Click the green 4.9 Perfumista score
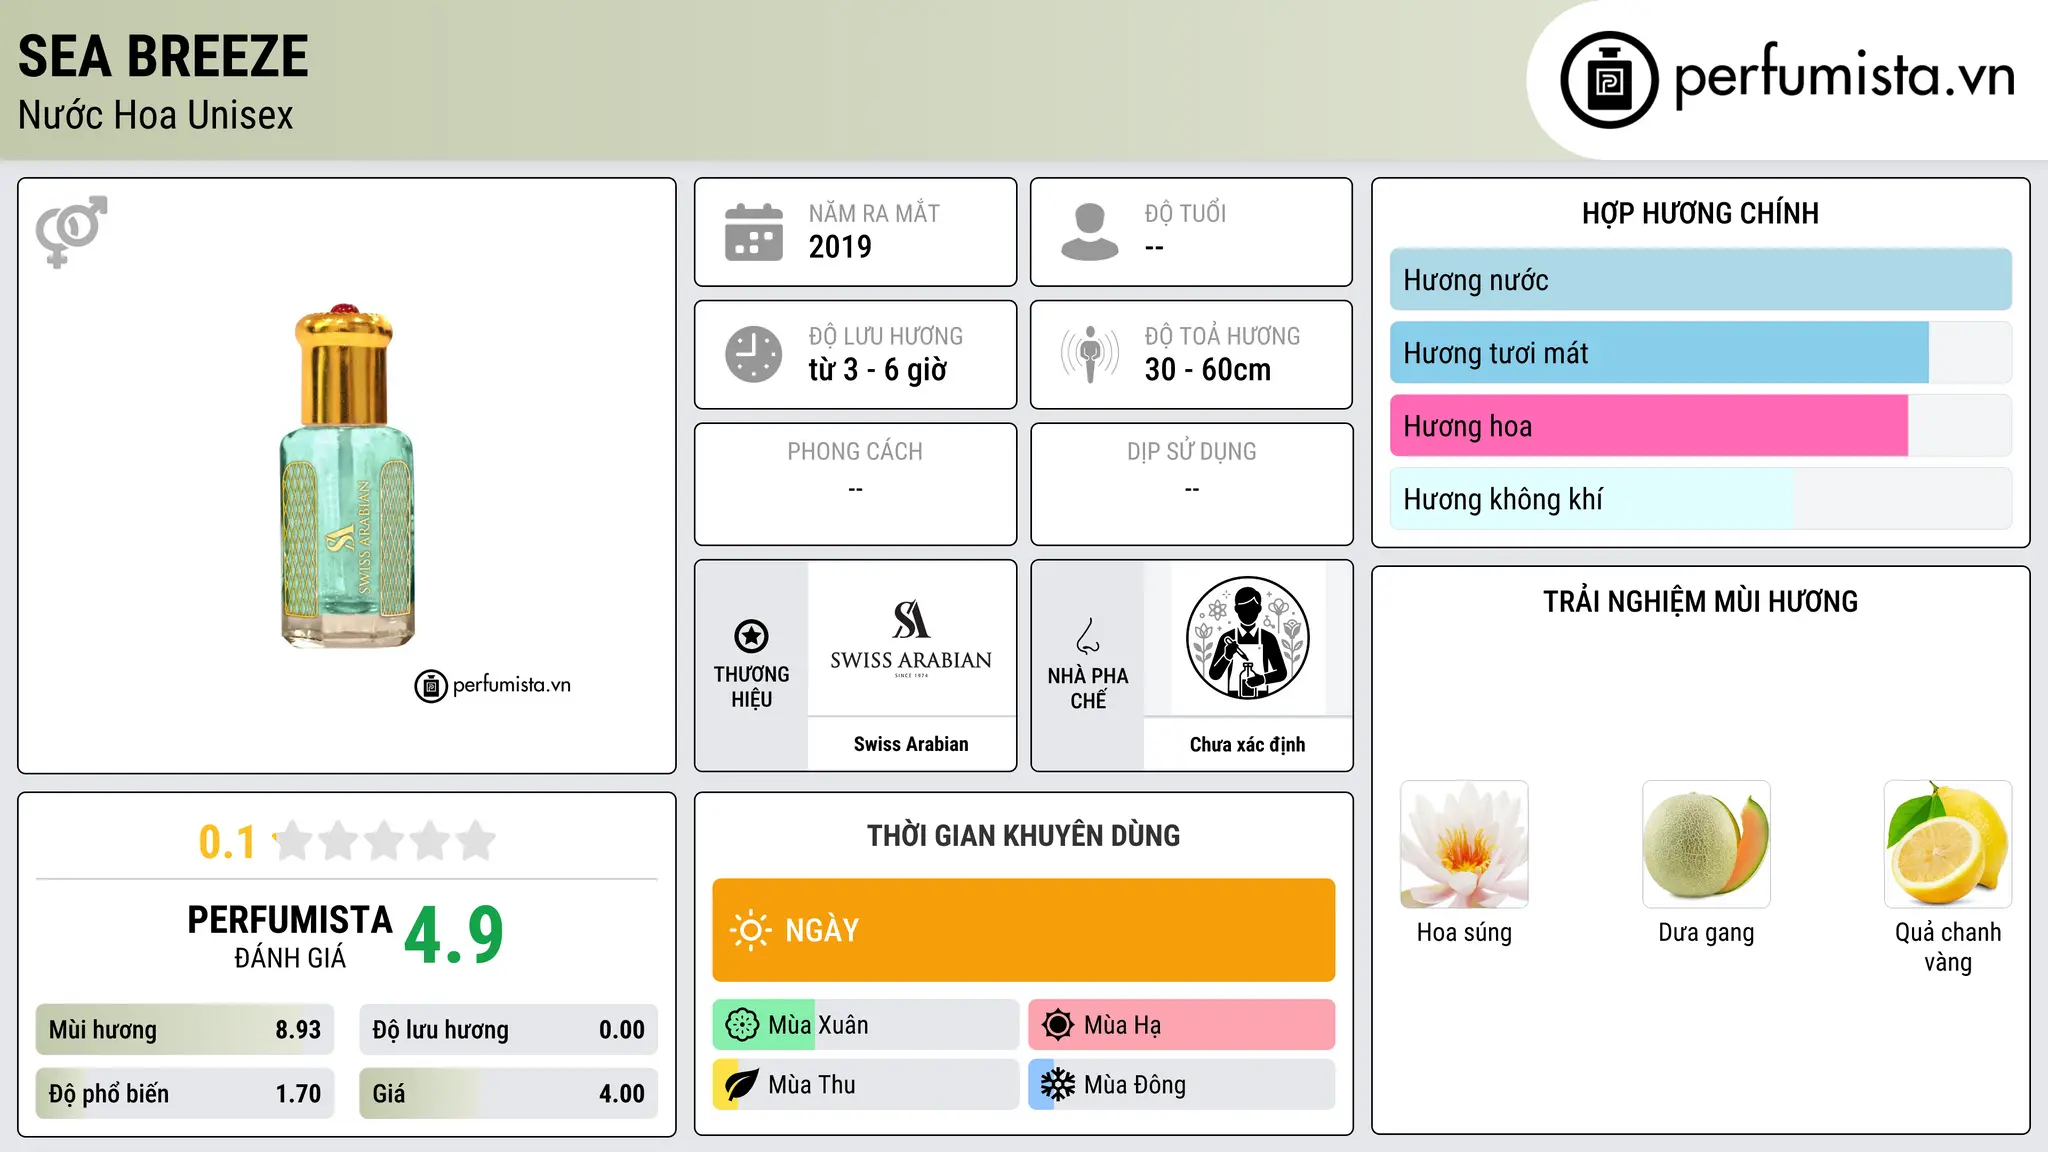 (x=454, y=935)
